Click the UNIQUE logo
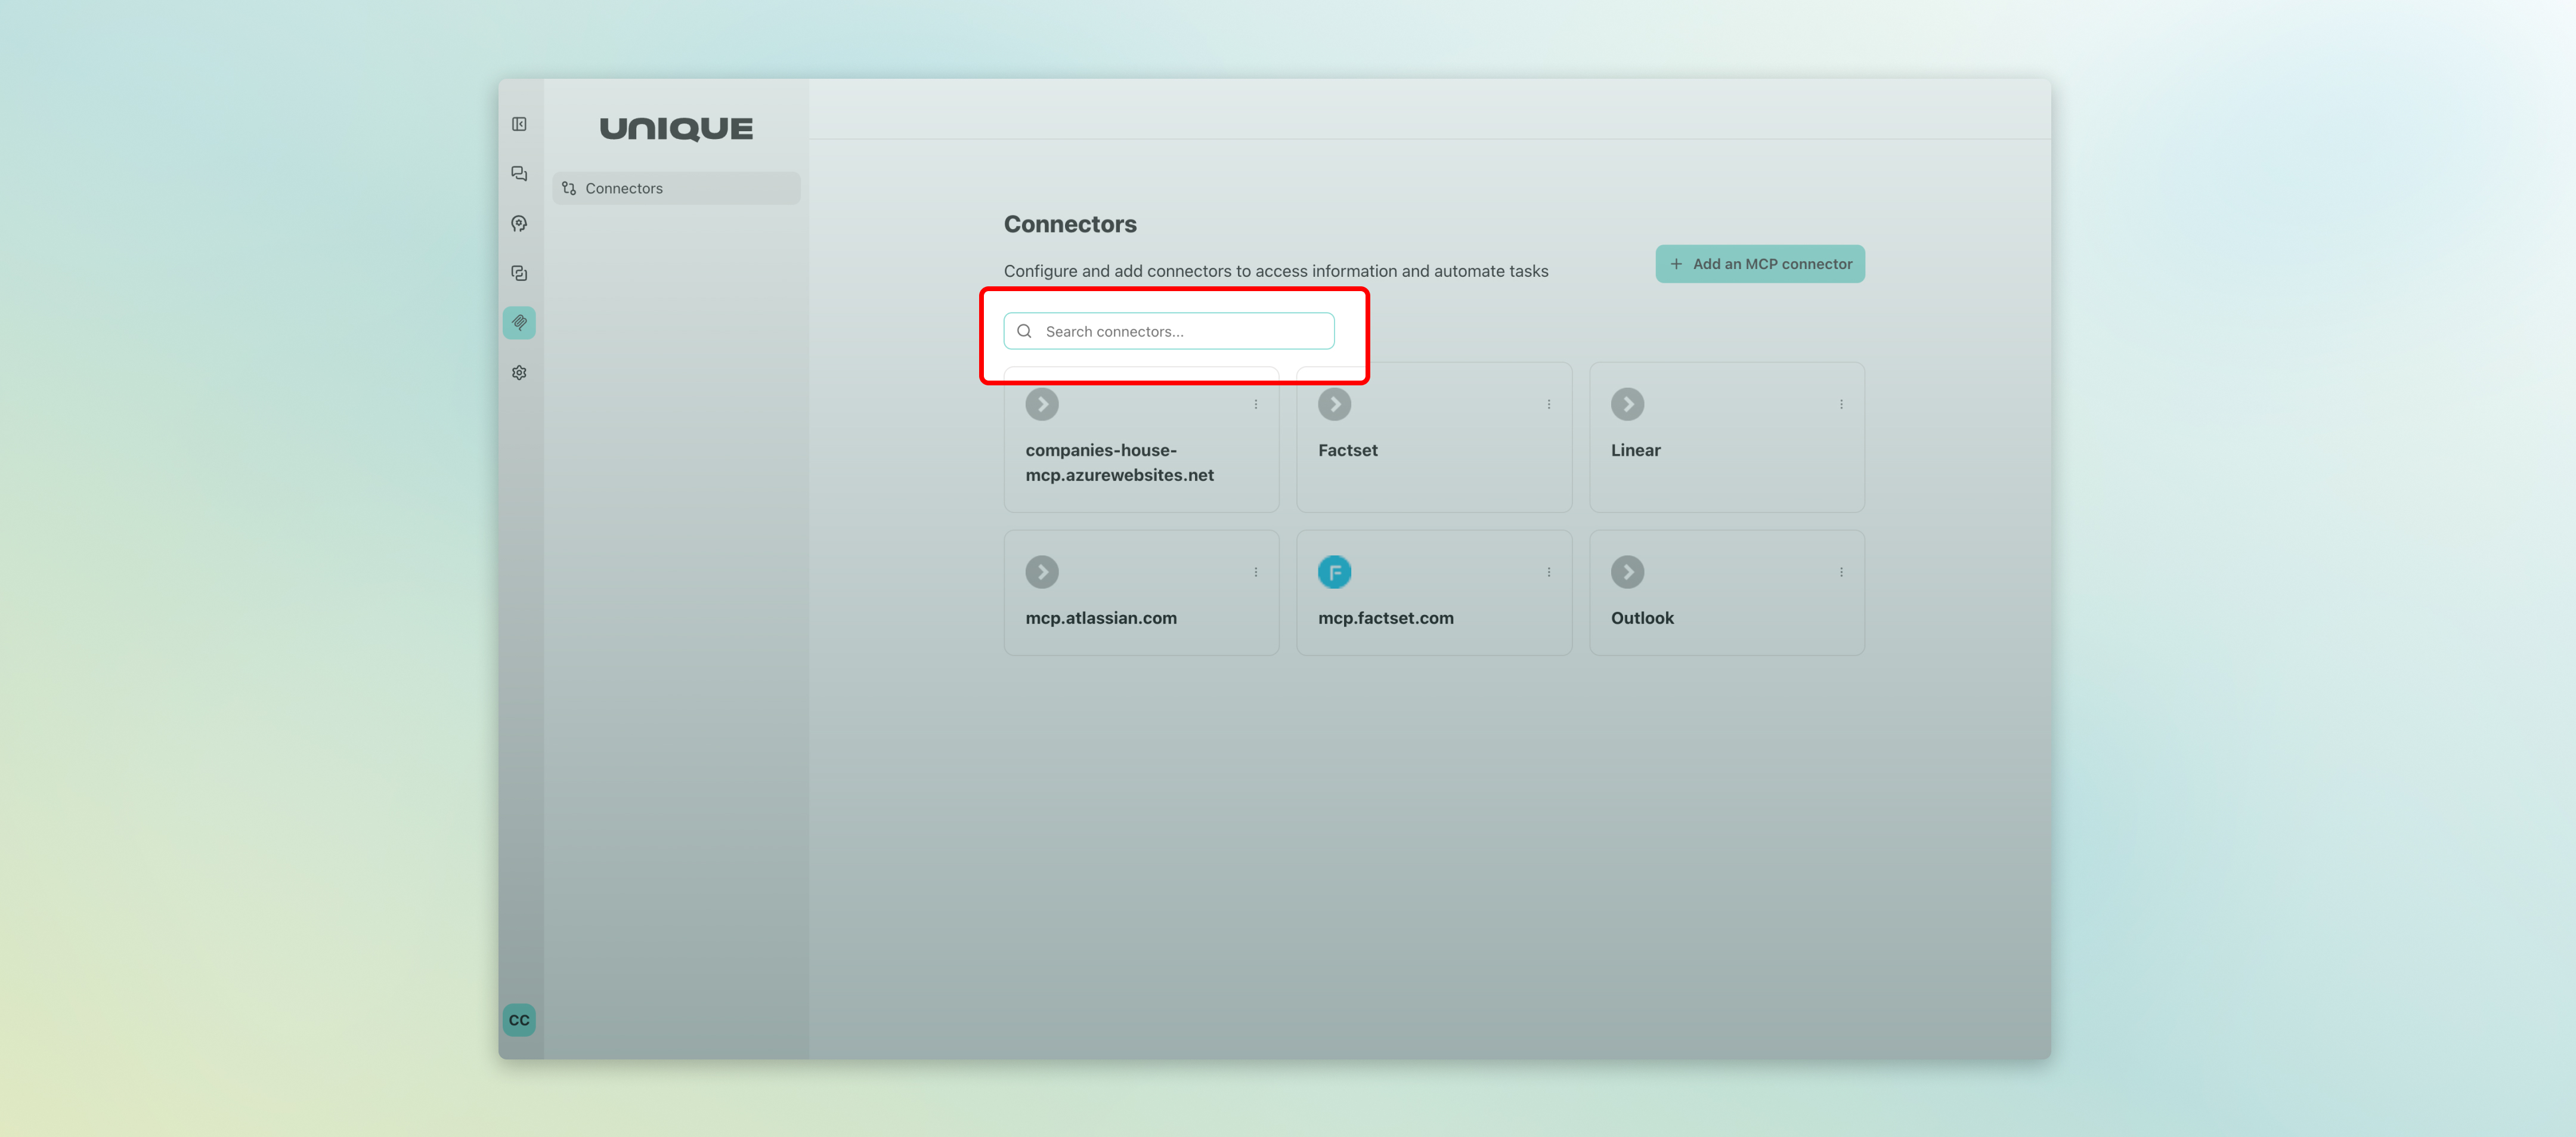 pos(676,129)
